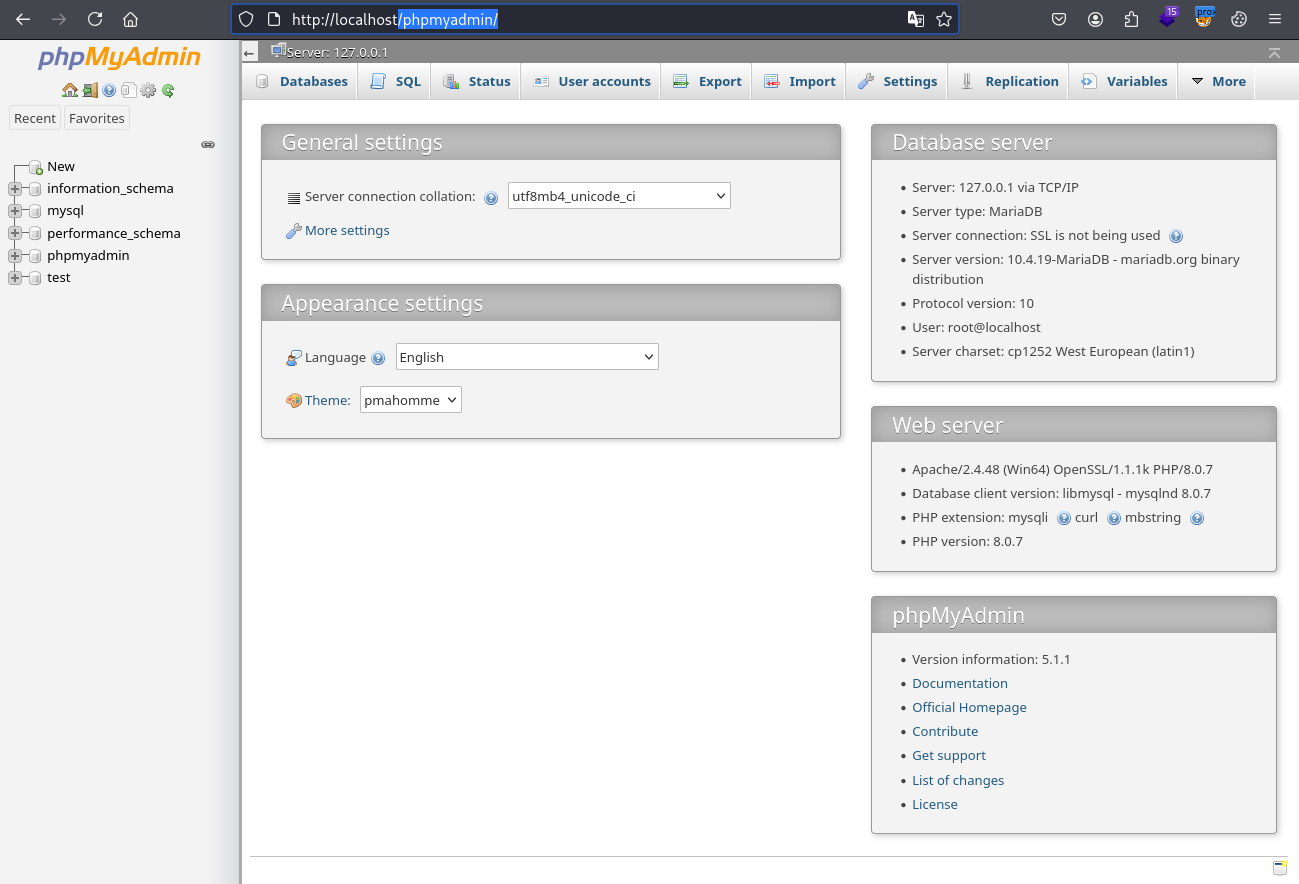Open the SQL tab
The width and height of the screenshot is (1299, 884).
(395, 82)
